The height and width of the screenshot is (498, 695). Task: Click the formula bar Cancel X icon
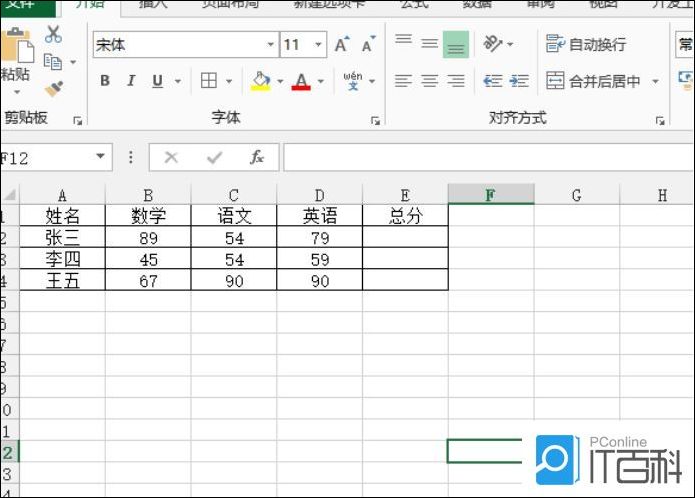(x=171, y=157)
